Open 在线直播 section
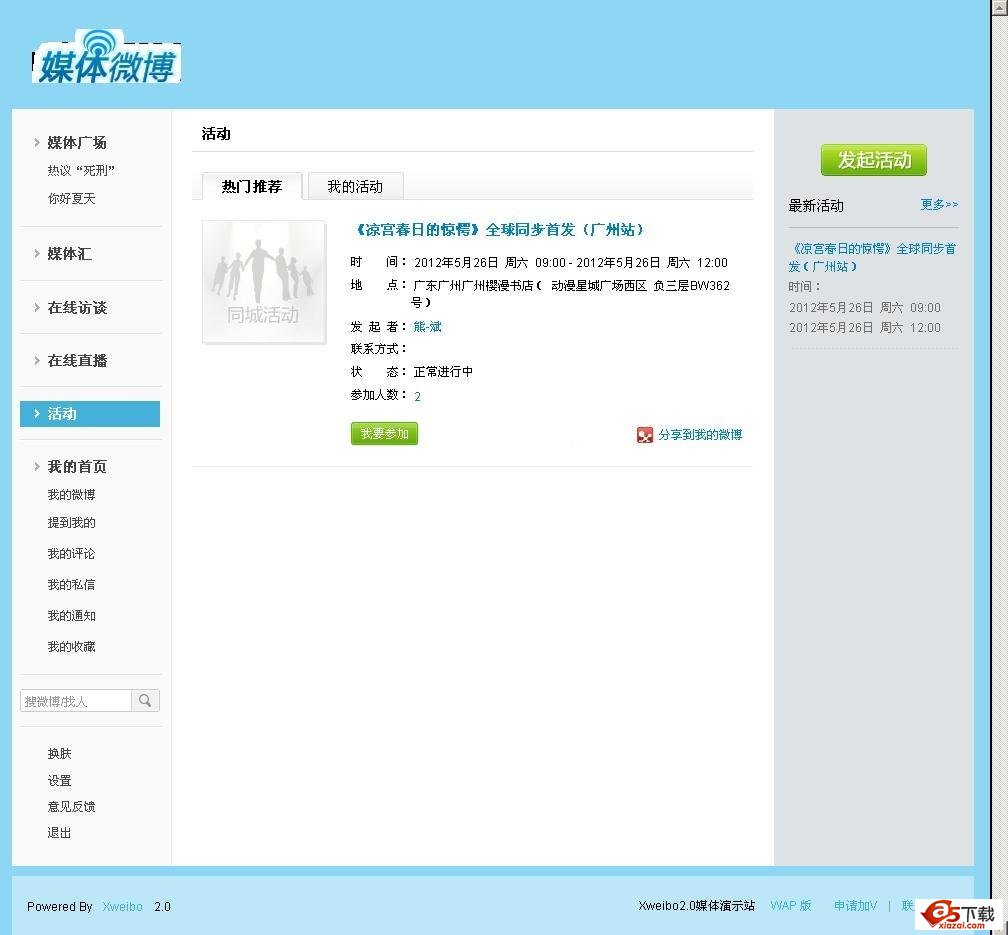The height and width of the screenshot is (935, 1008). (77, 360)
